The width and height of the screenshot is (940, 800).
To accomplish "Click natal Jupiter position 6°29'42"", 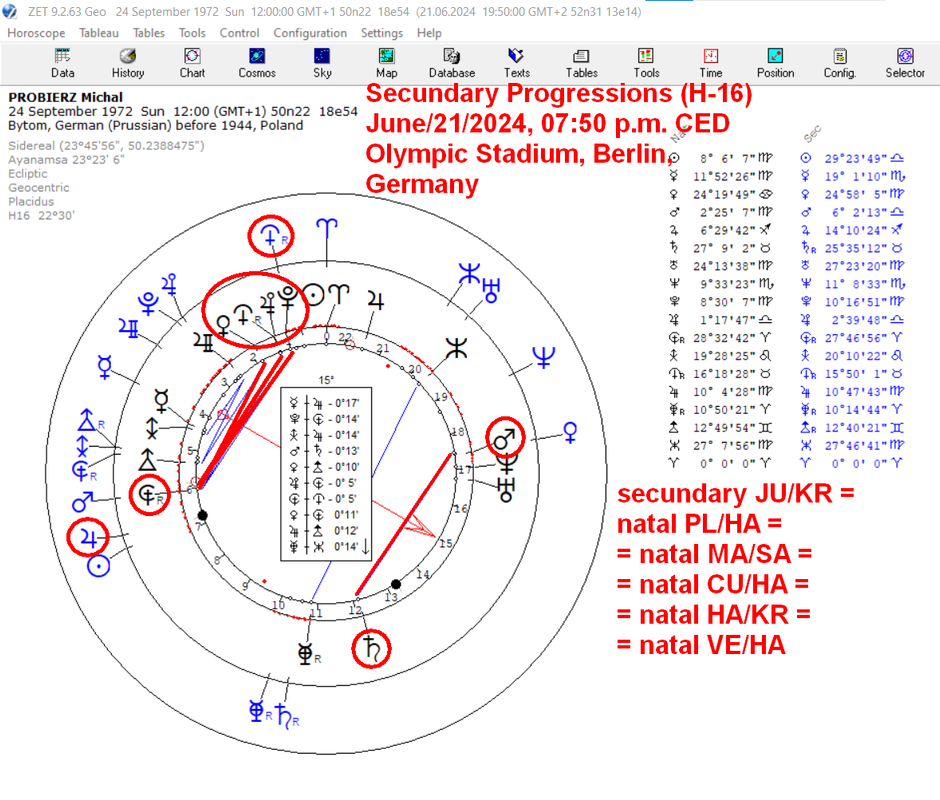I will pyautogui.click(x=726, y=230).
